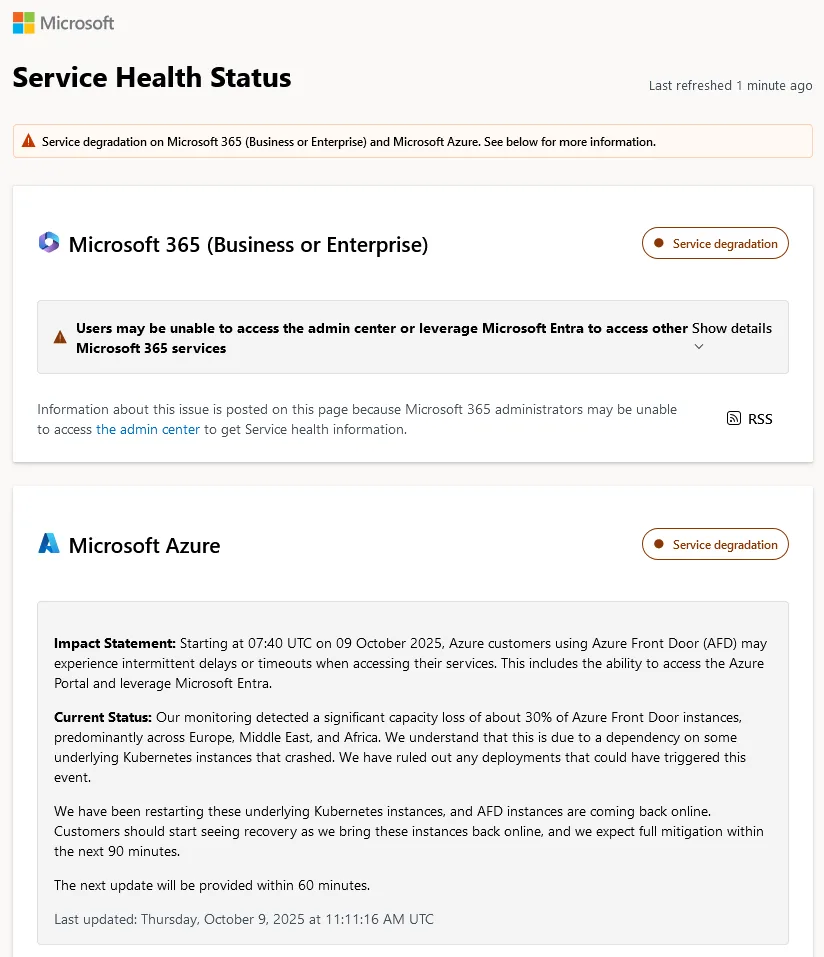Click the warning triangle beside the admin center advisory
This screenshot has width=824, height=957.
coord(60,336)
